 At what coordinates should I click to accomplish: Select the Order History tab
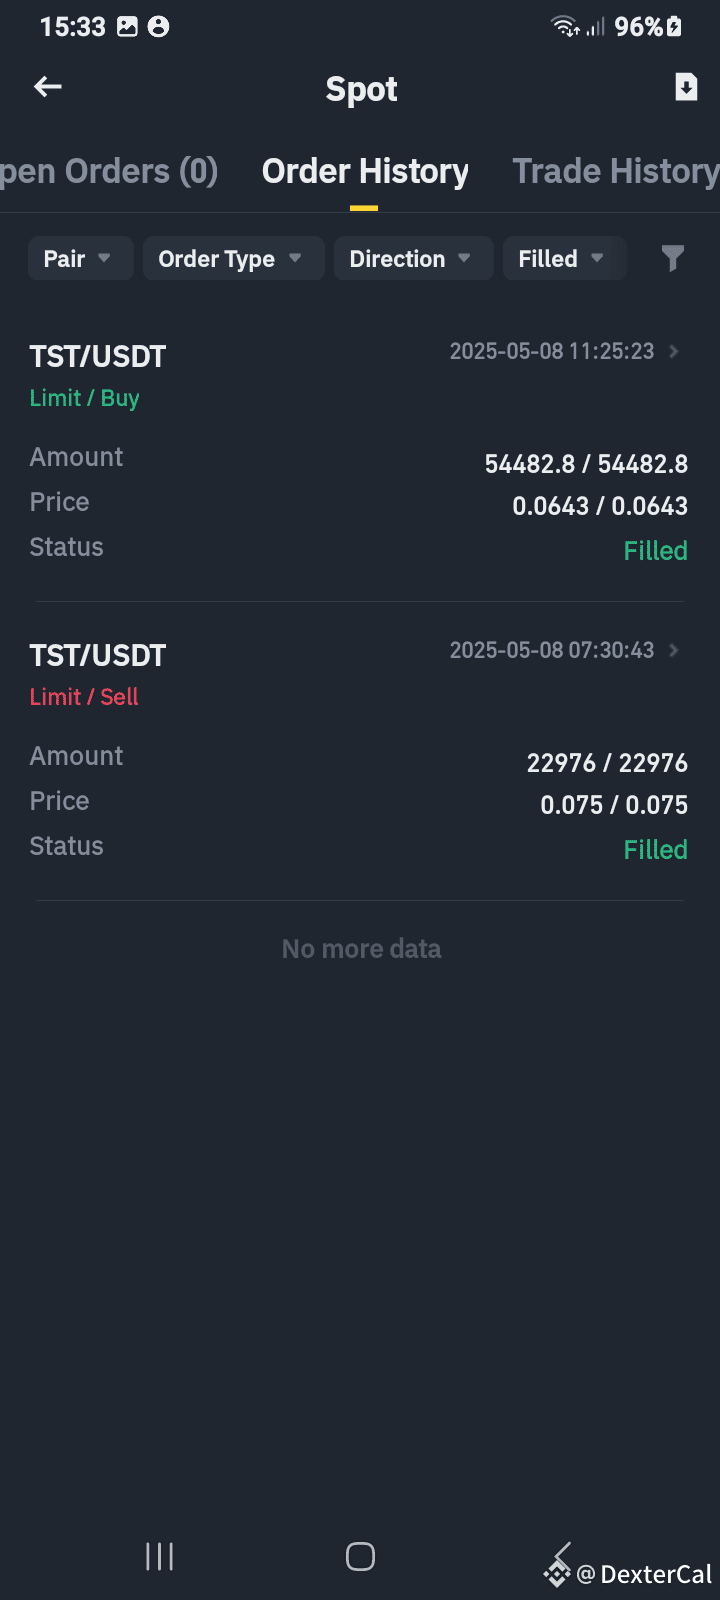[x=365, y=172]
